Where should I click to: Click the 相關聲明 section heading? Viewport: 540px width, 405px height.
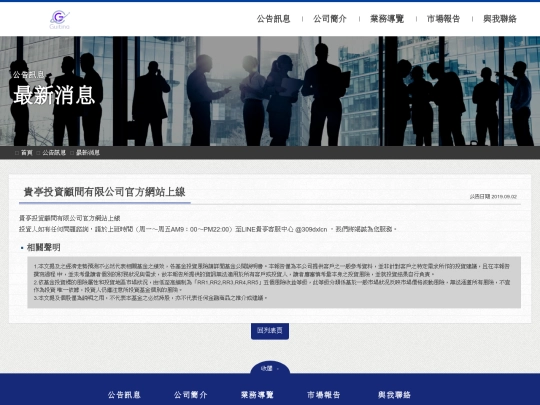pyautogui.click(x=43, y=247)
